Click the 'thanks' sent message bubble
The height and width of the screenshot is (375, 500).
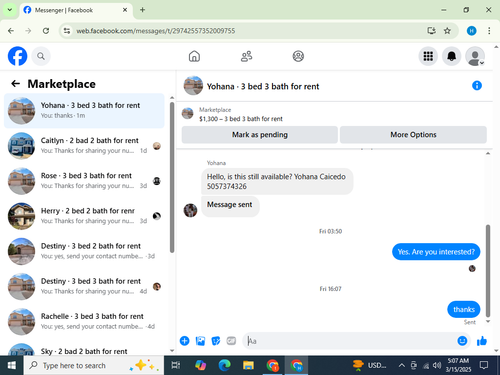[x=464, y=309]
